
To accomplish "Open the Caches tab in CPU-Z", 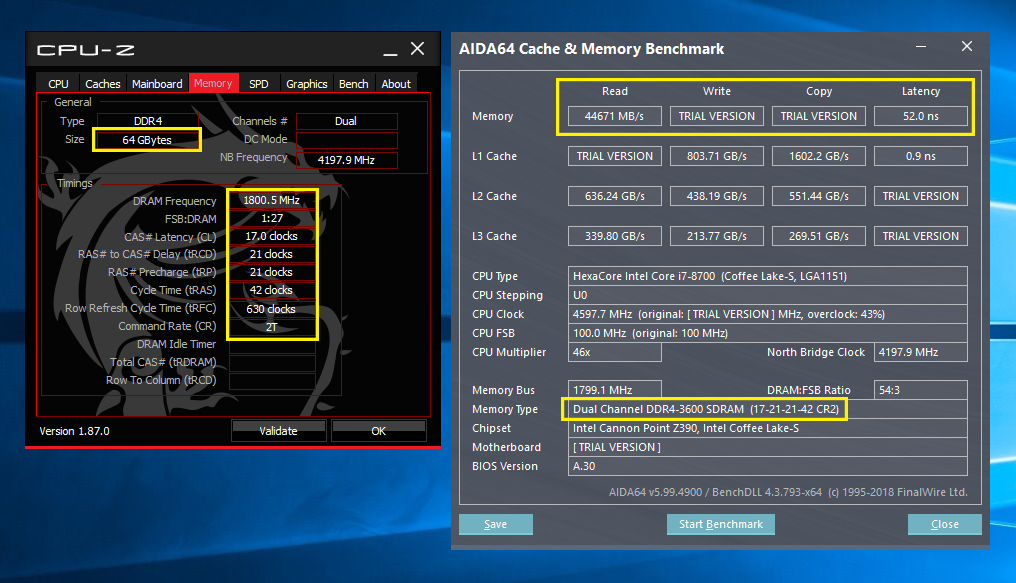I will (x=102, y=84).
